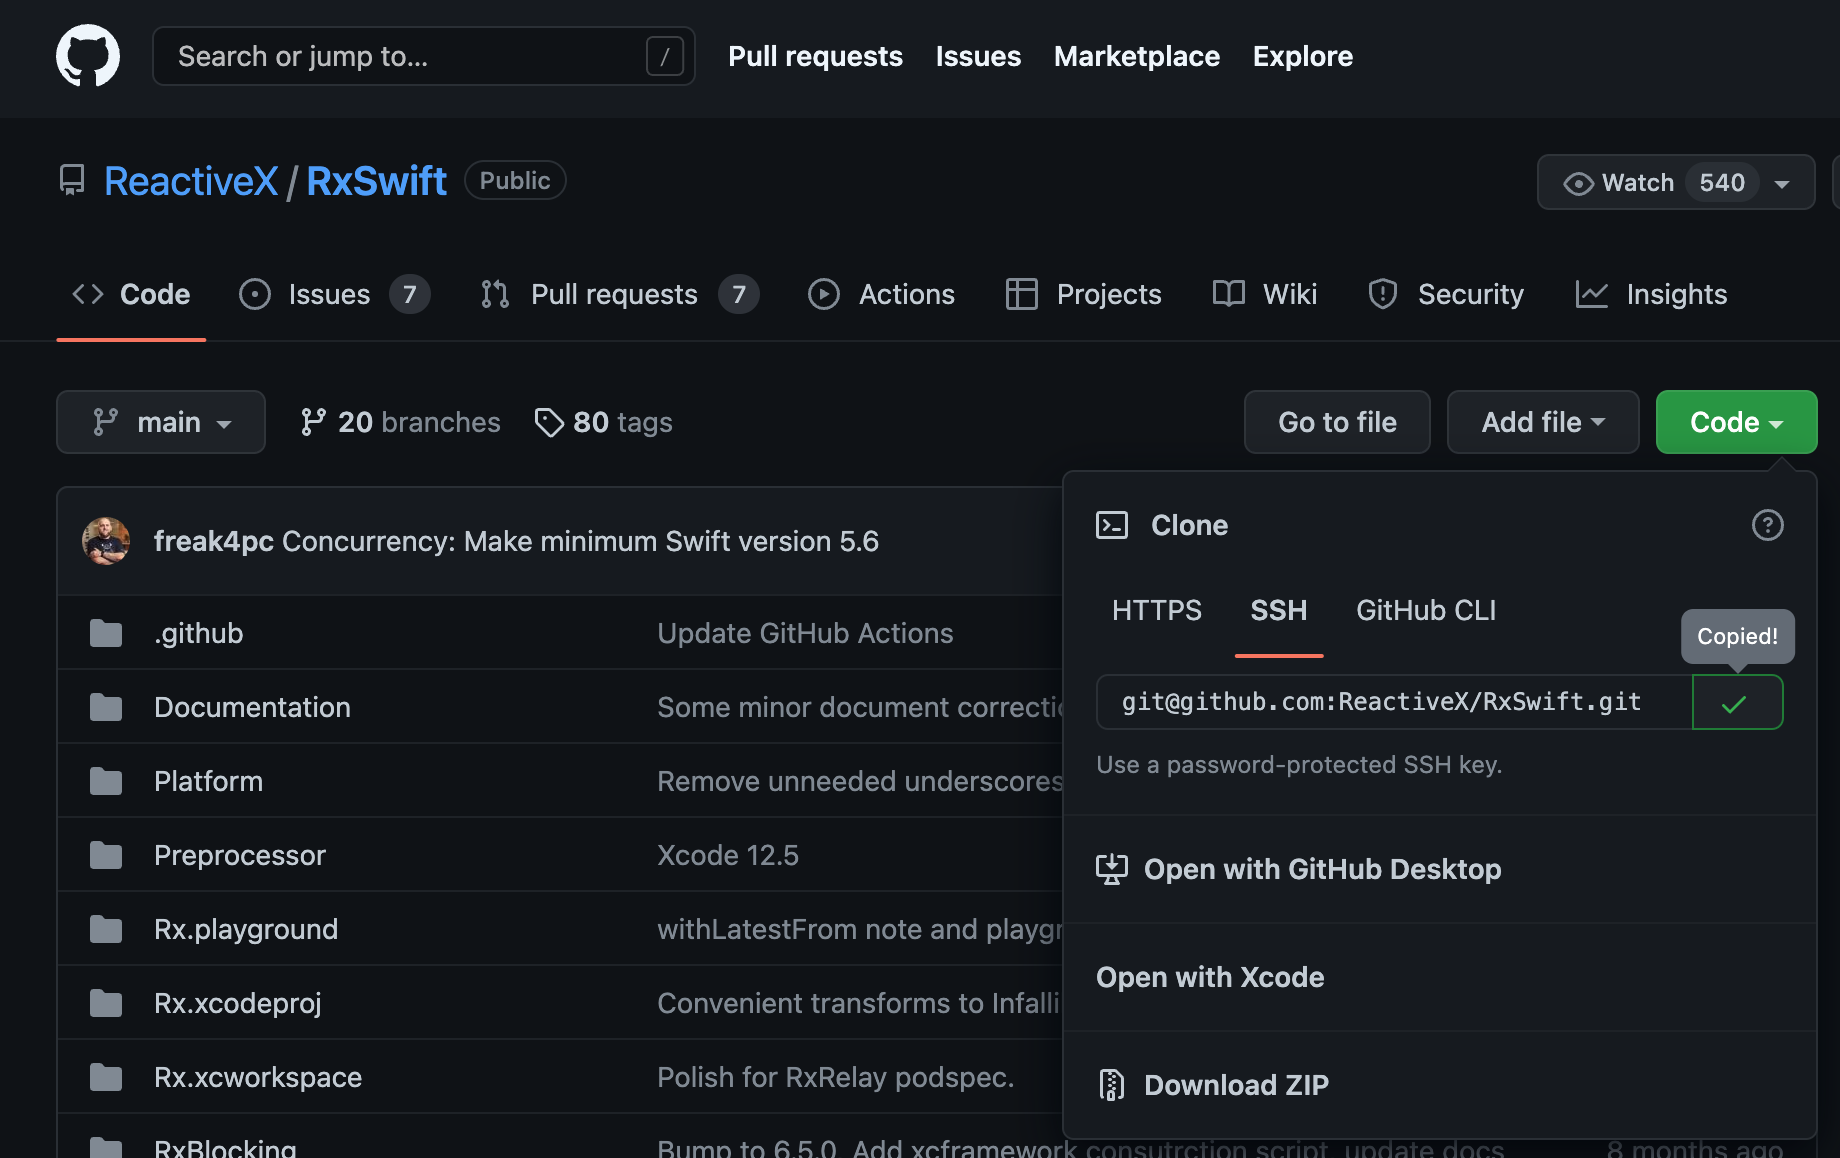
Task: Click the tag icon next to 80 tags
Action: coord(549,422)
